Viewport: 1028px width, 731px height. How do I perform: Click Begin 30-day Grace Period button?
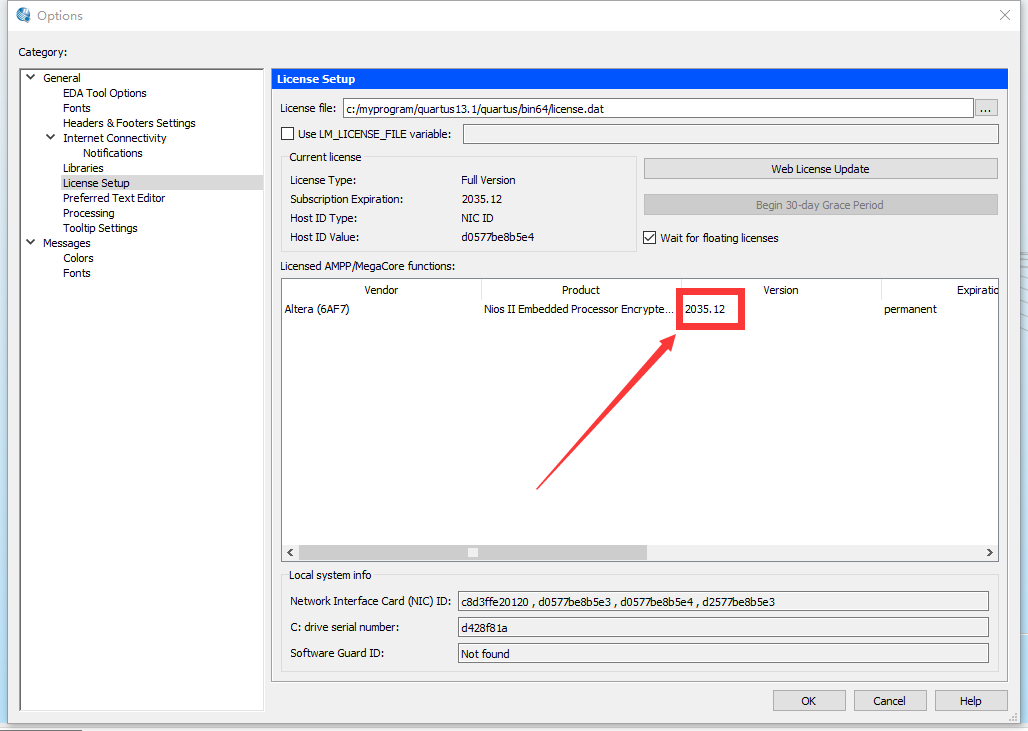820,205
